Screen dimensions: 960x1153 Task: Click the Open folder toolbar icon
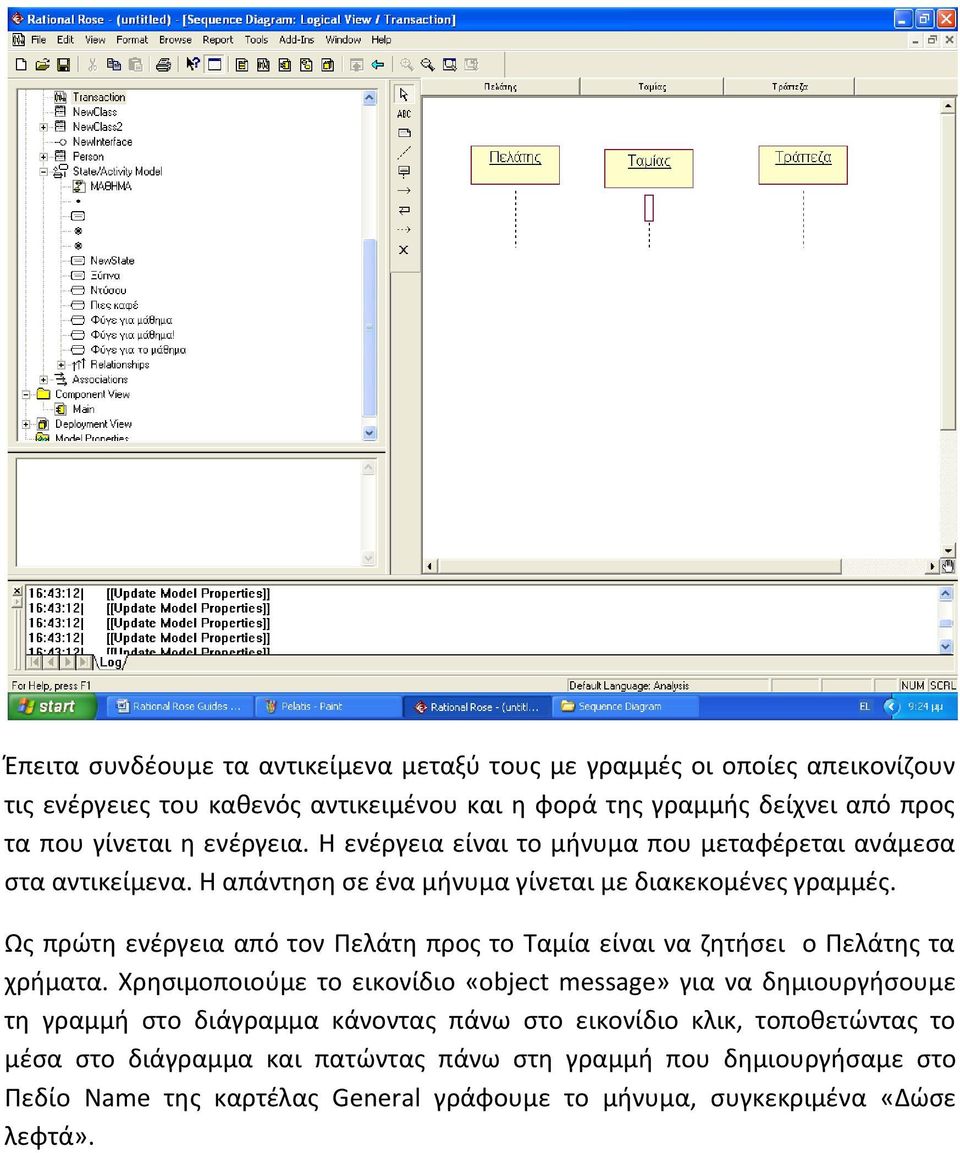[43, 65]
